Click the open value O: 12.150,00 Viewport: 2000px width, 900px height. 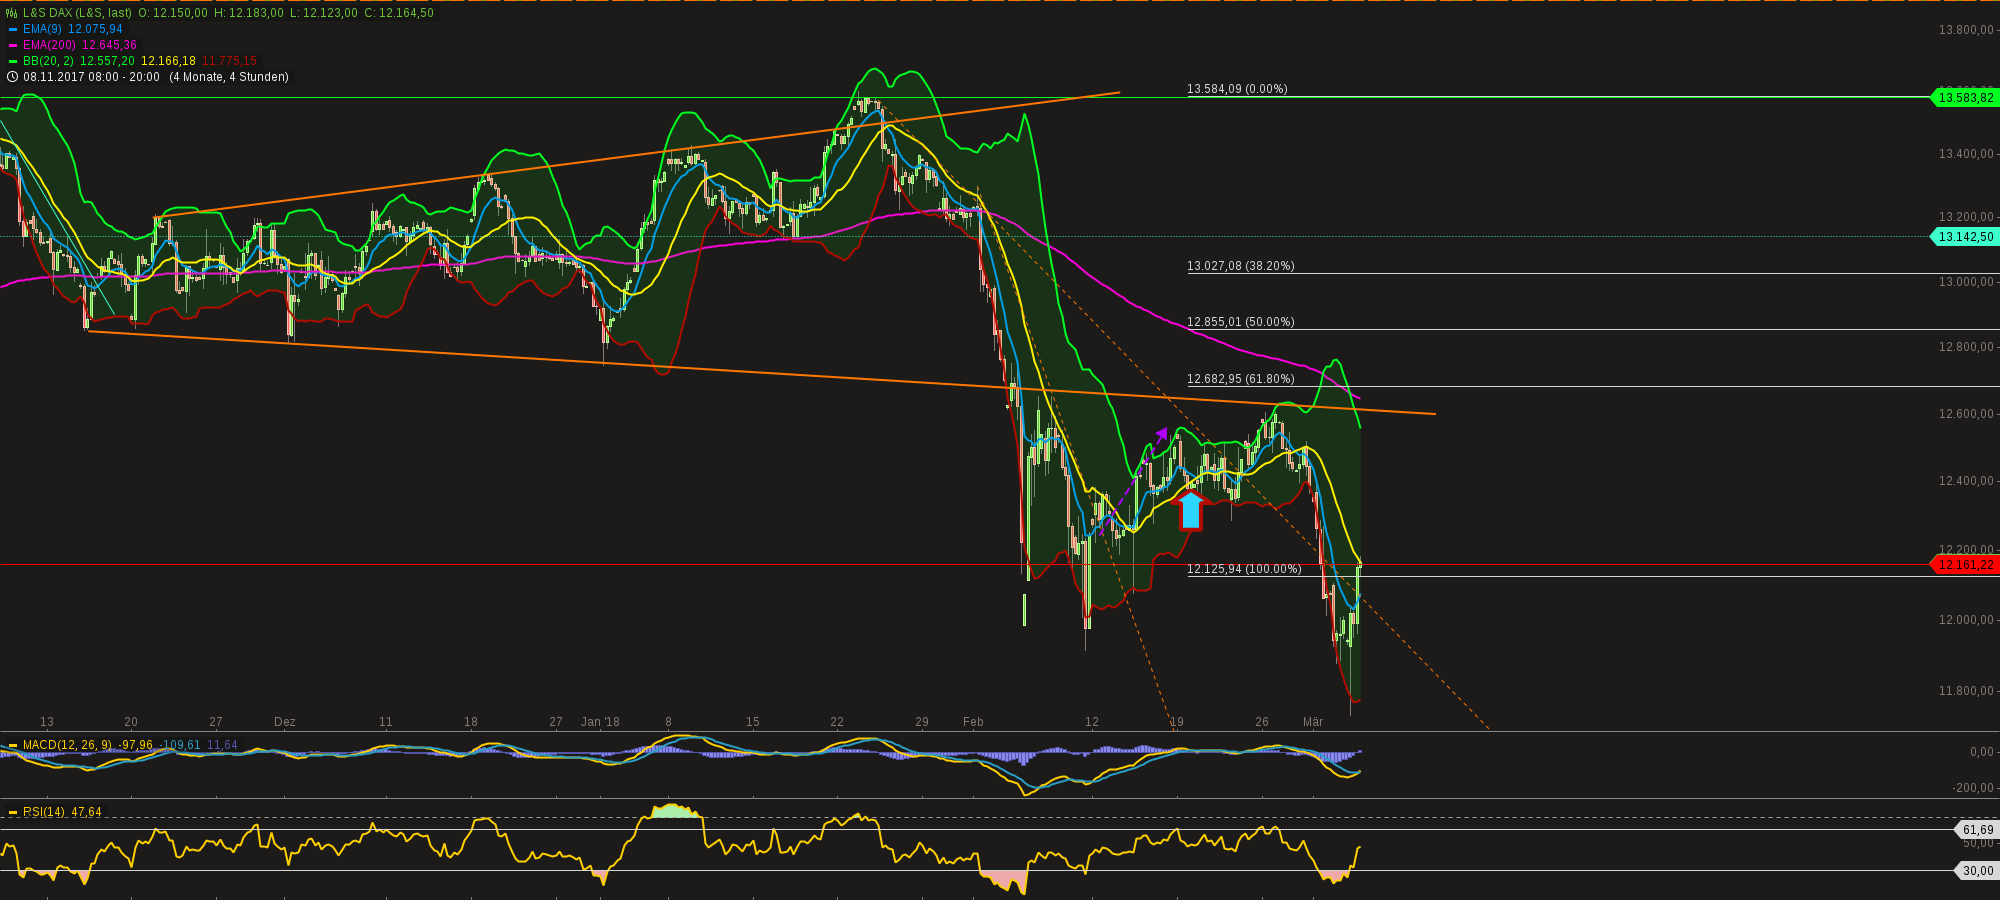click(173, 13)
